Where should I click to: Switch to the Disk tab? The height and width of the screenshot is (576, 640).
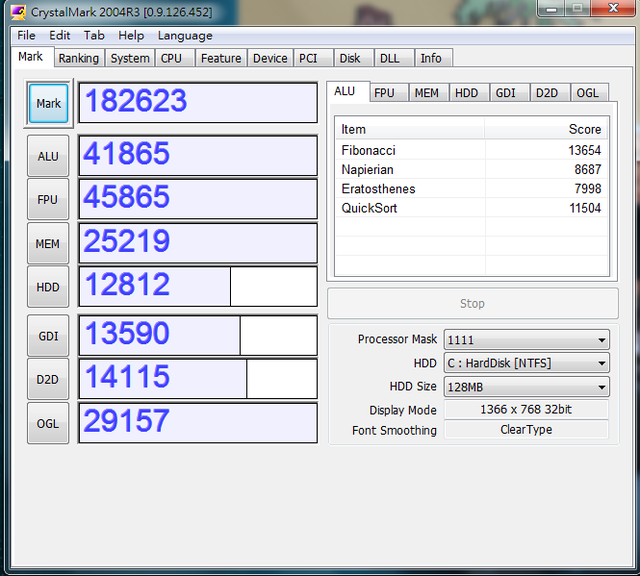(x=353, y=58)
